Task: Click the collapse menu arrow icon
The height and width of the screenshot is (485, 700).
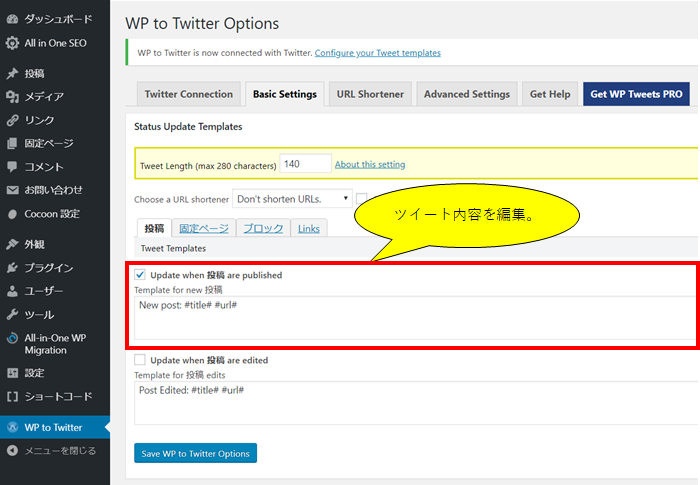Action: pos(12,451)
